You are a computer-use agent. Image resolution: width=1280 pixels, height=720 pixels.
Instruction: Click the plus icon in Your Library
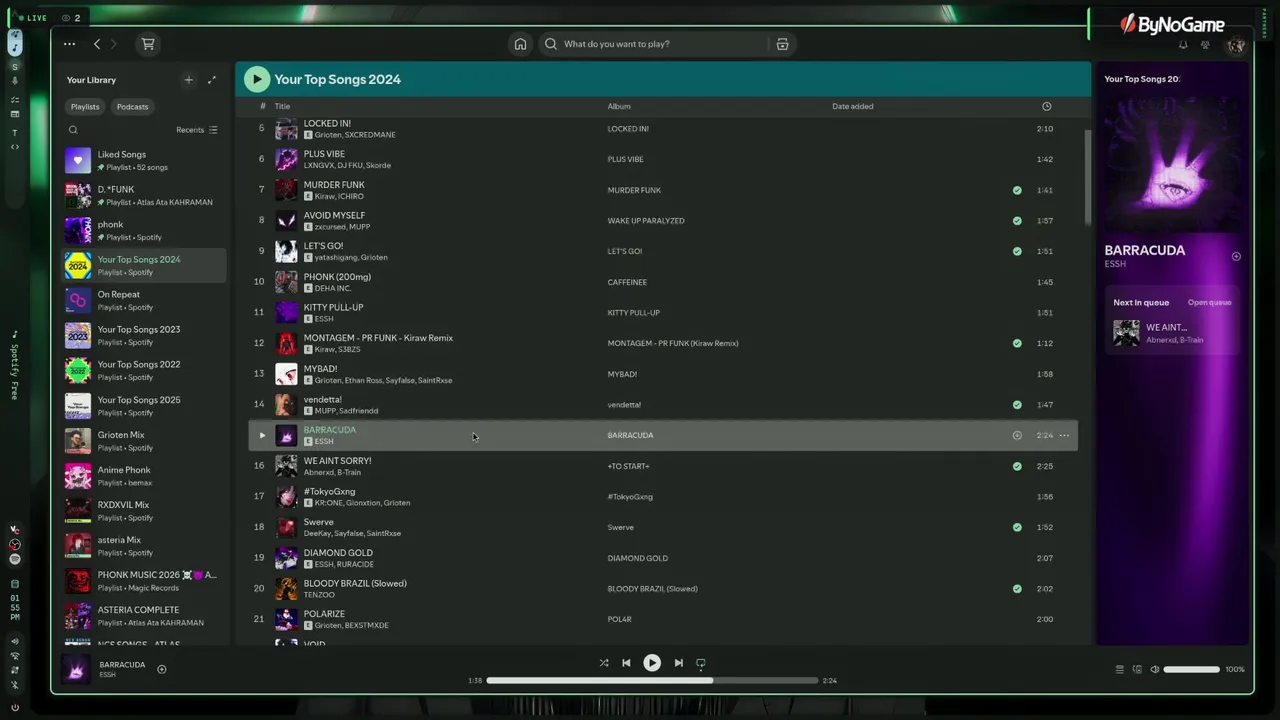(x=188, y=80)
